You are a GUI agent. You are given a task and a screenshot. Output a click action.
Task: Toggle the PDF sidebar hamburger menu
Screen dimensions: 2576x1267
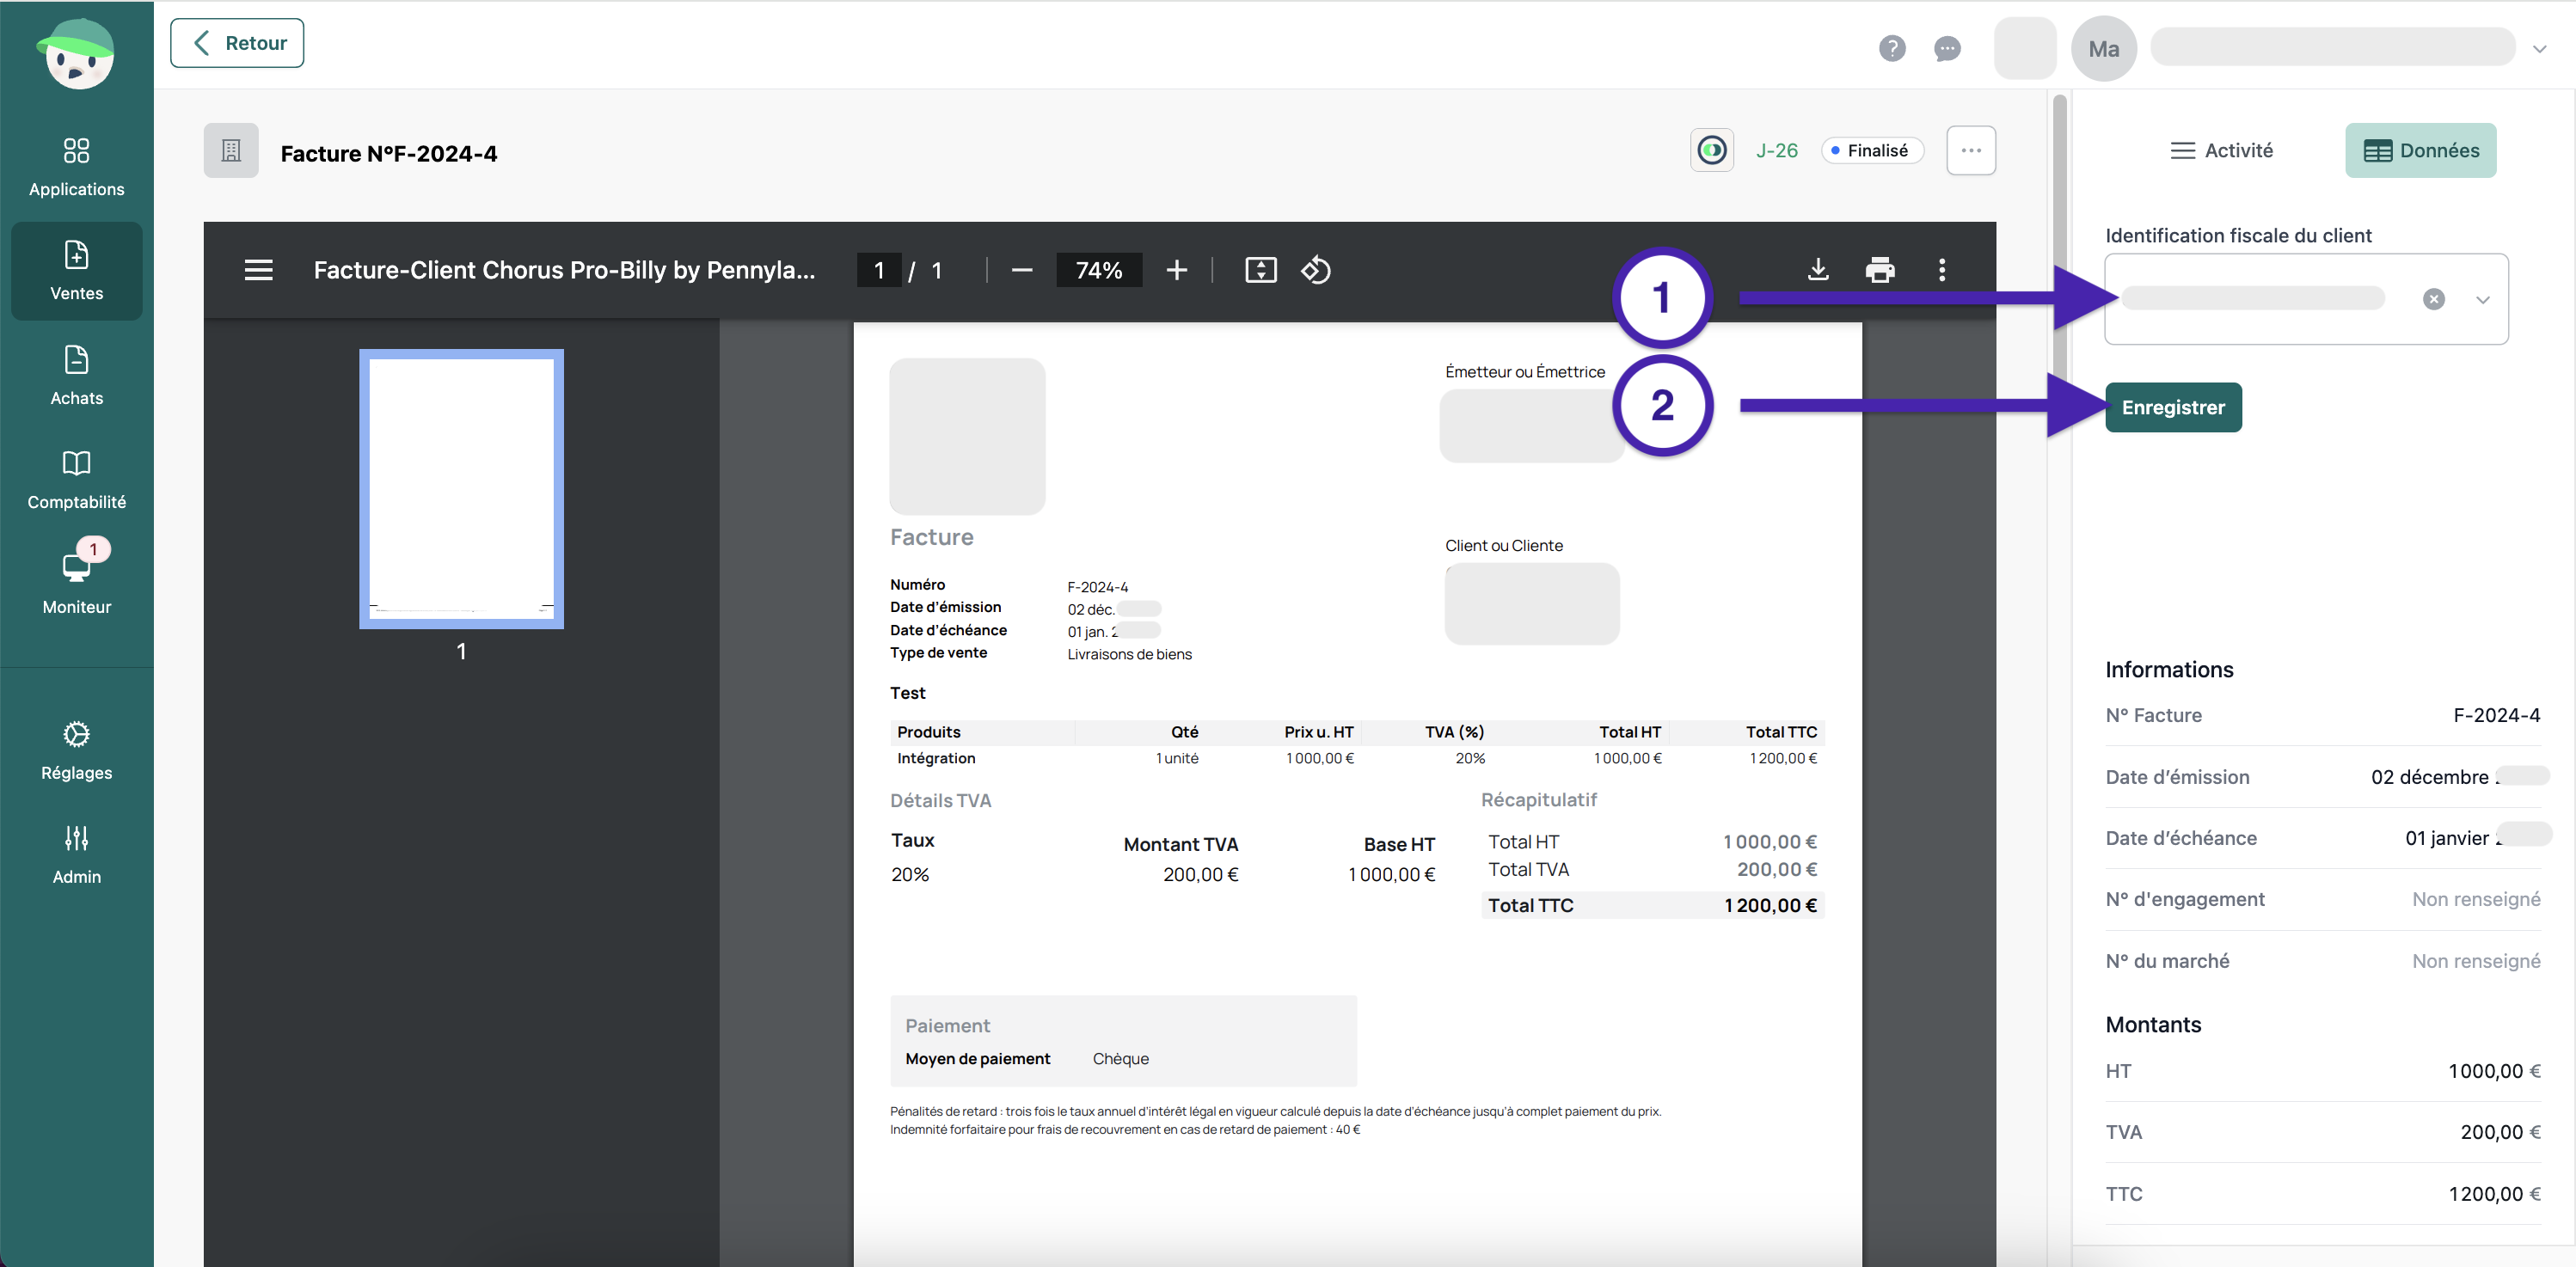258,270
